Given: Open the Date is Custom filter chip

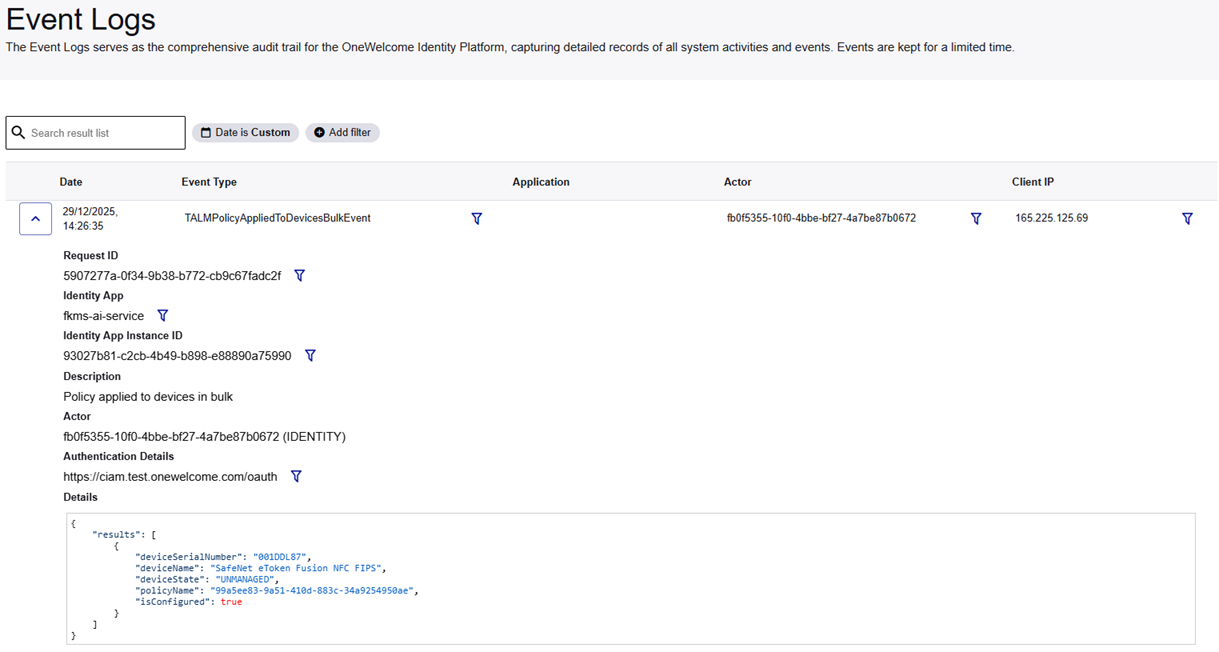Looking at the screenshot, I should point(245,132).
